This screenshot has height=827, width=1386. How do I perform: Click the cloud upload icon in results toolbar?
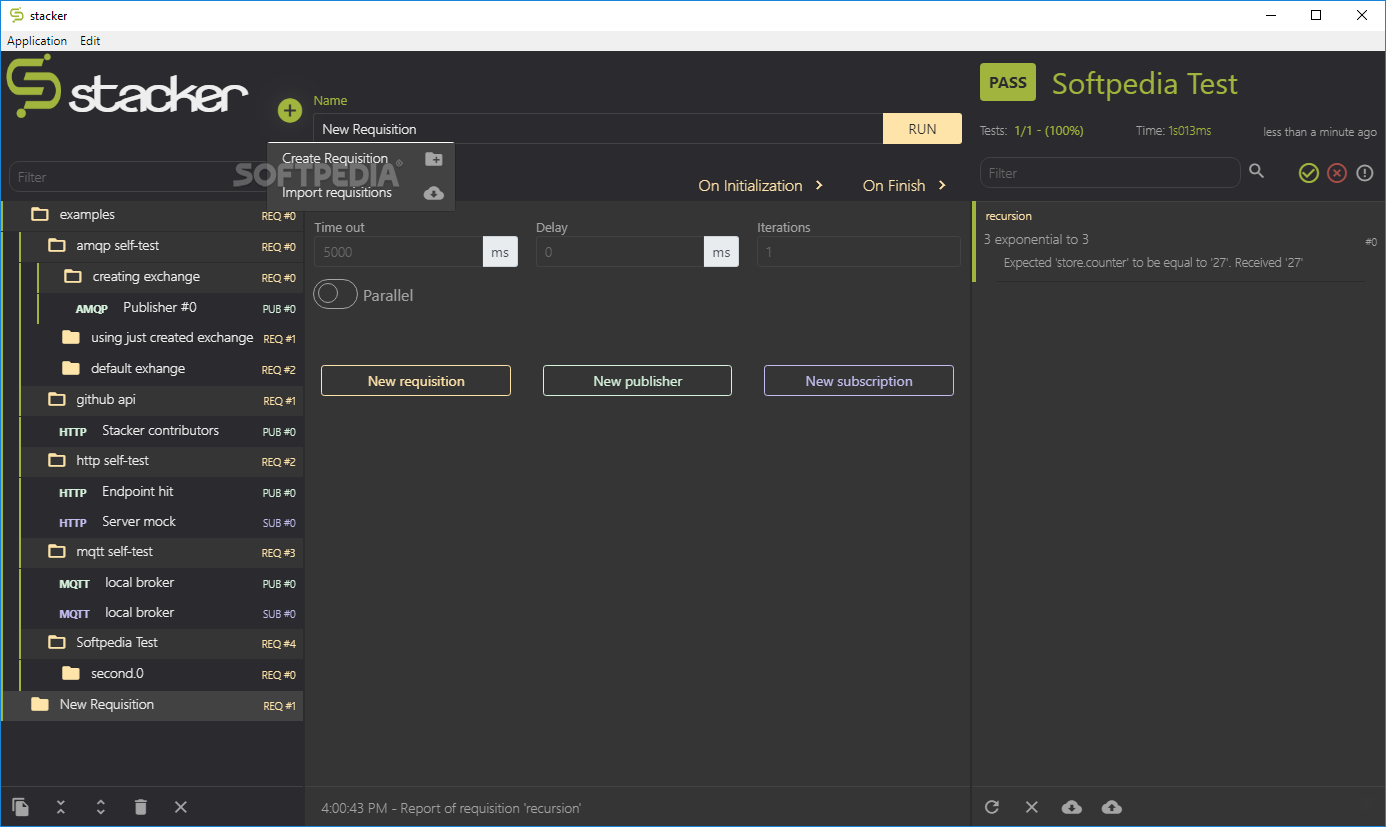point(1112,807)
